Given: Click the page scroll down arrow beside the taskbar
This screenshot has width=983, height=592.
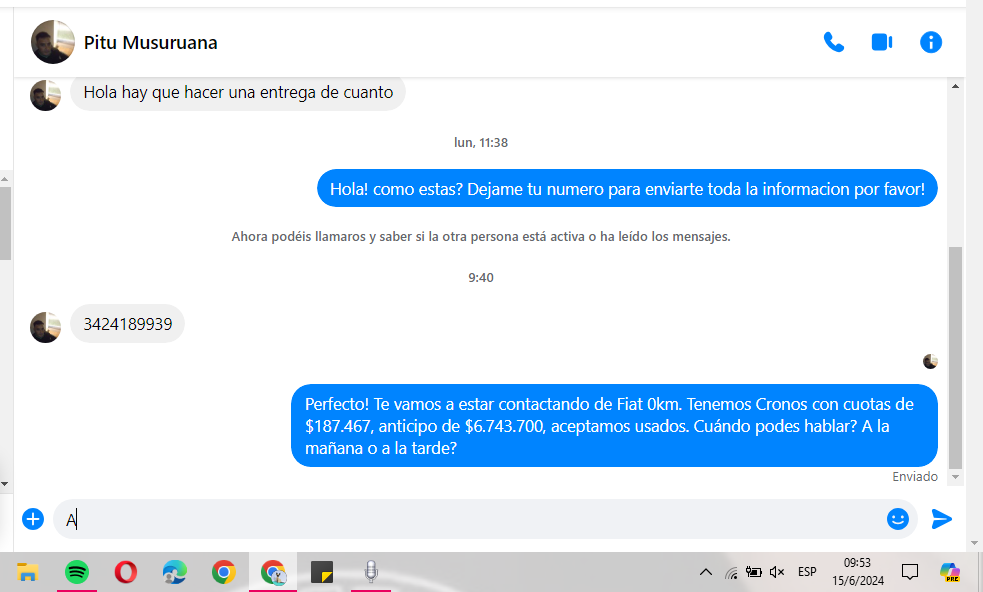Looking at the screenshot, I should tap(974, 543).
